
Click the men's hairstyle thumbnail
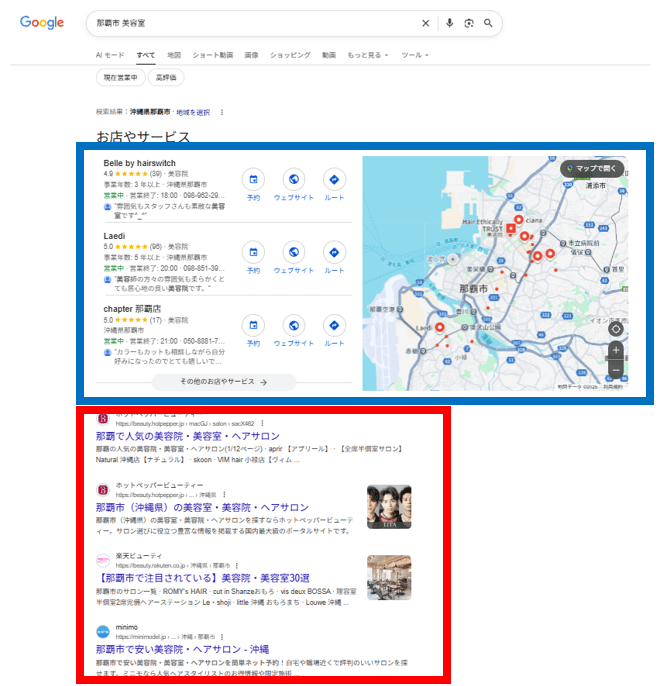(x=389, y=507)
